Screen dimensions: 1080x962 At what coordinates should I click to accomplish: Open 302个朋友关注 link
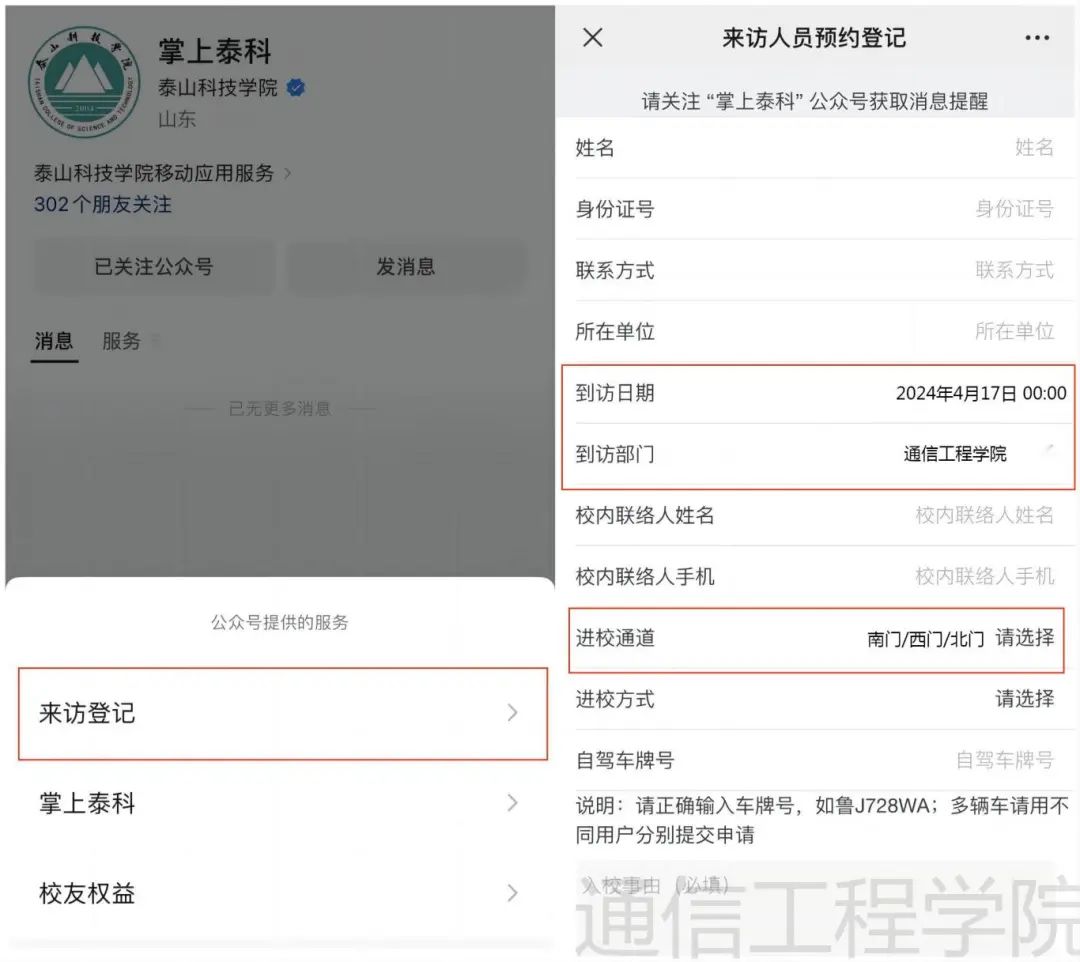[x=103, y=205]
